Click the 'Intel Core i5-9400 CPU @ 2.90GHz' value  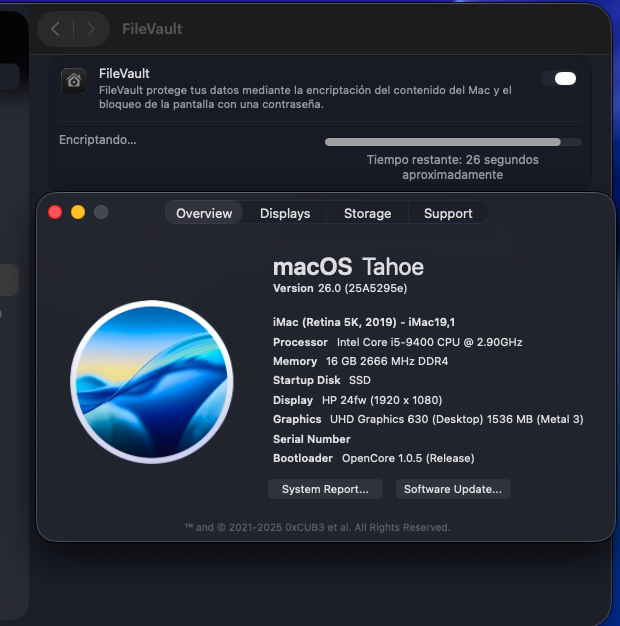(x=430, y=342)
